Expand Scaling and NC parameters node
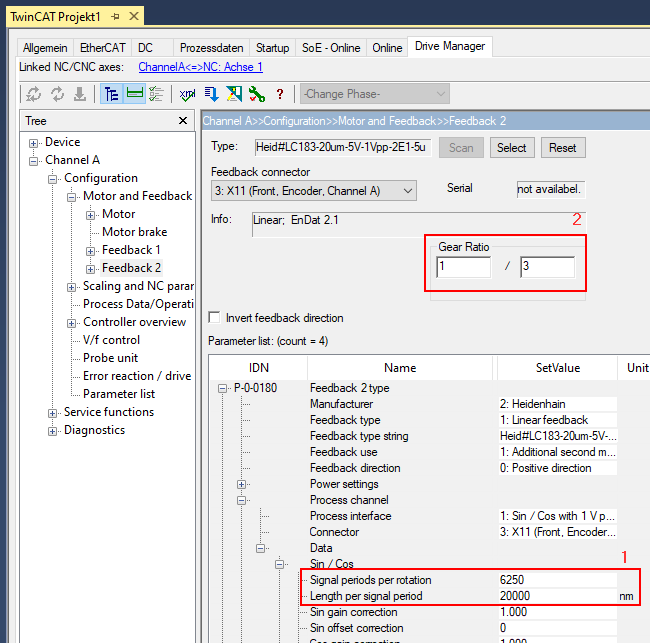650x643 pixels. [71, 287]
